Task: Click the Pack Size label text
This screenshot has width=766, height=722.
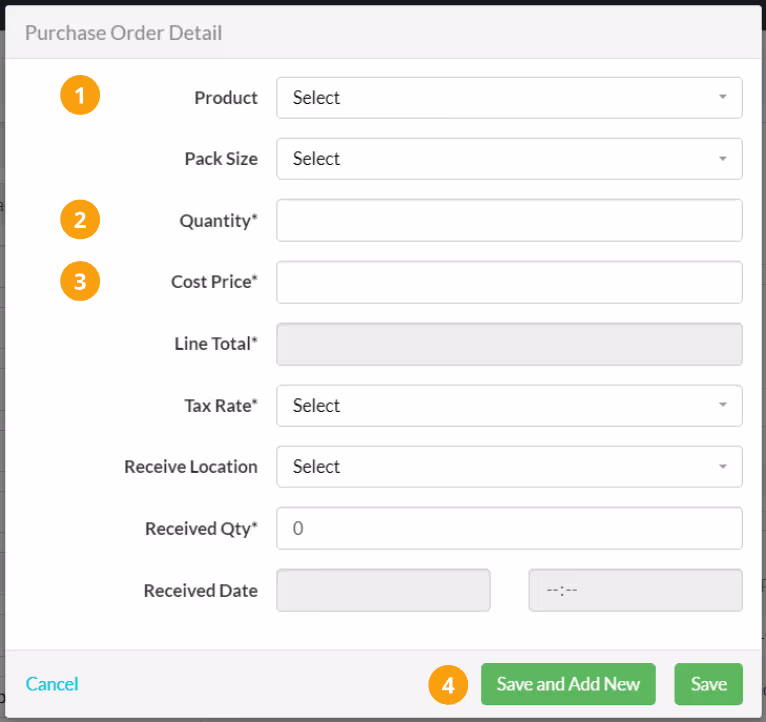Action: (x=221, y=159)
